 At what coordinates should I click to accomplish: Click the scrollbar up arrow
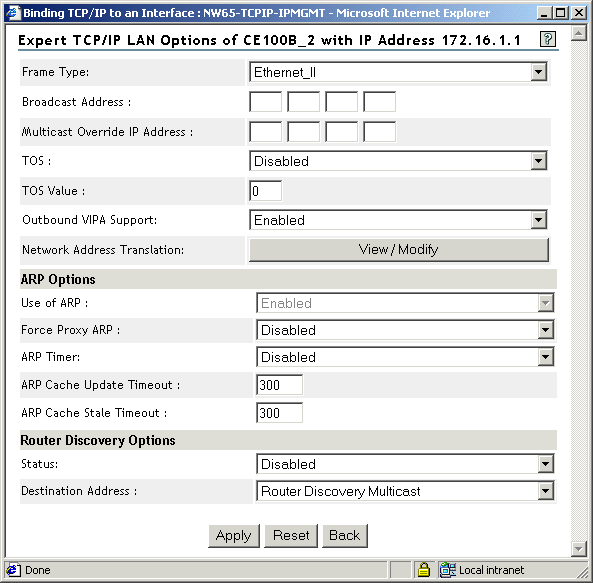pyautogui.click(x=579, y=34)
